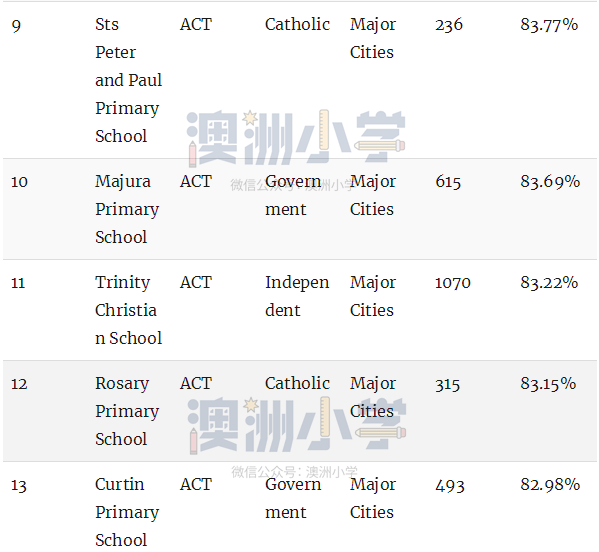Select the 83.22% percentage cell

coord(549,283)
